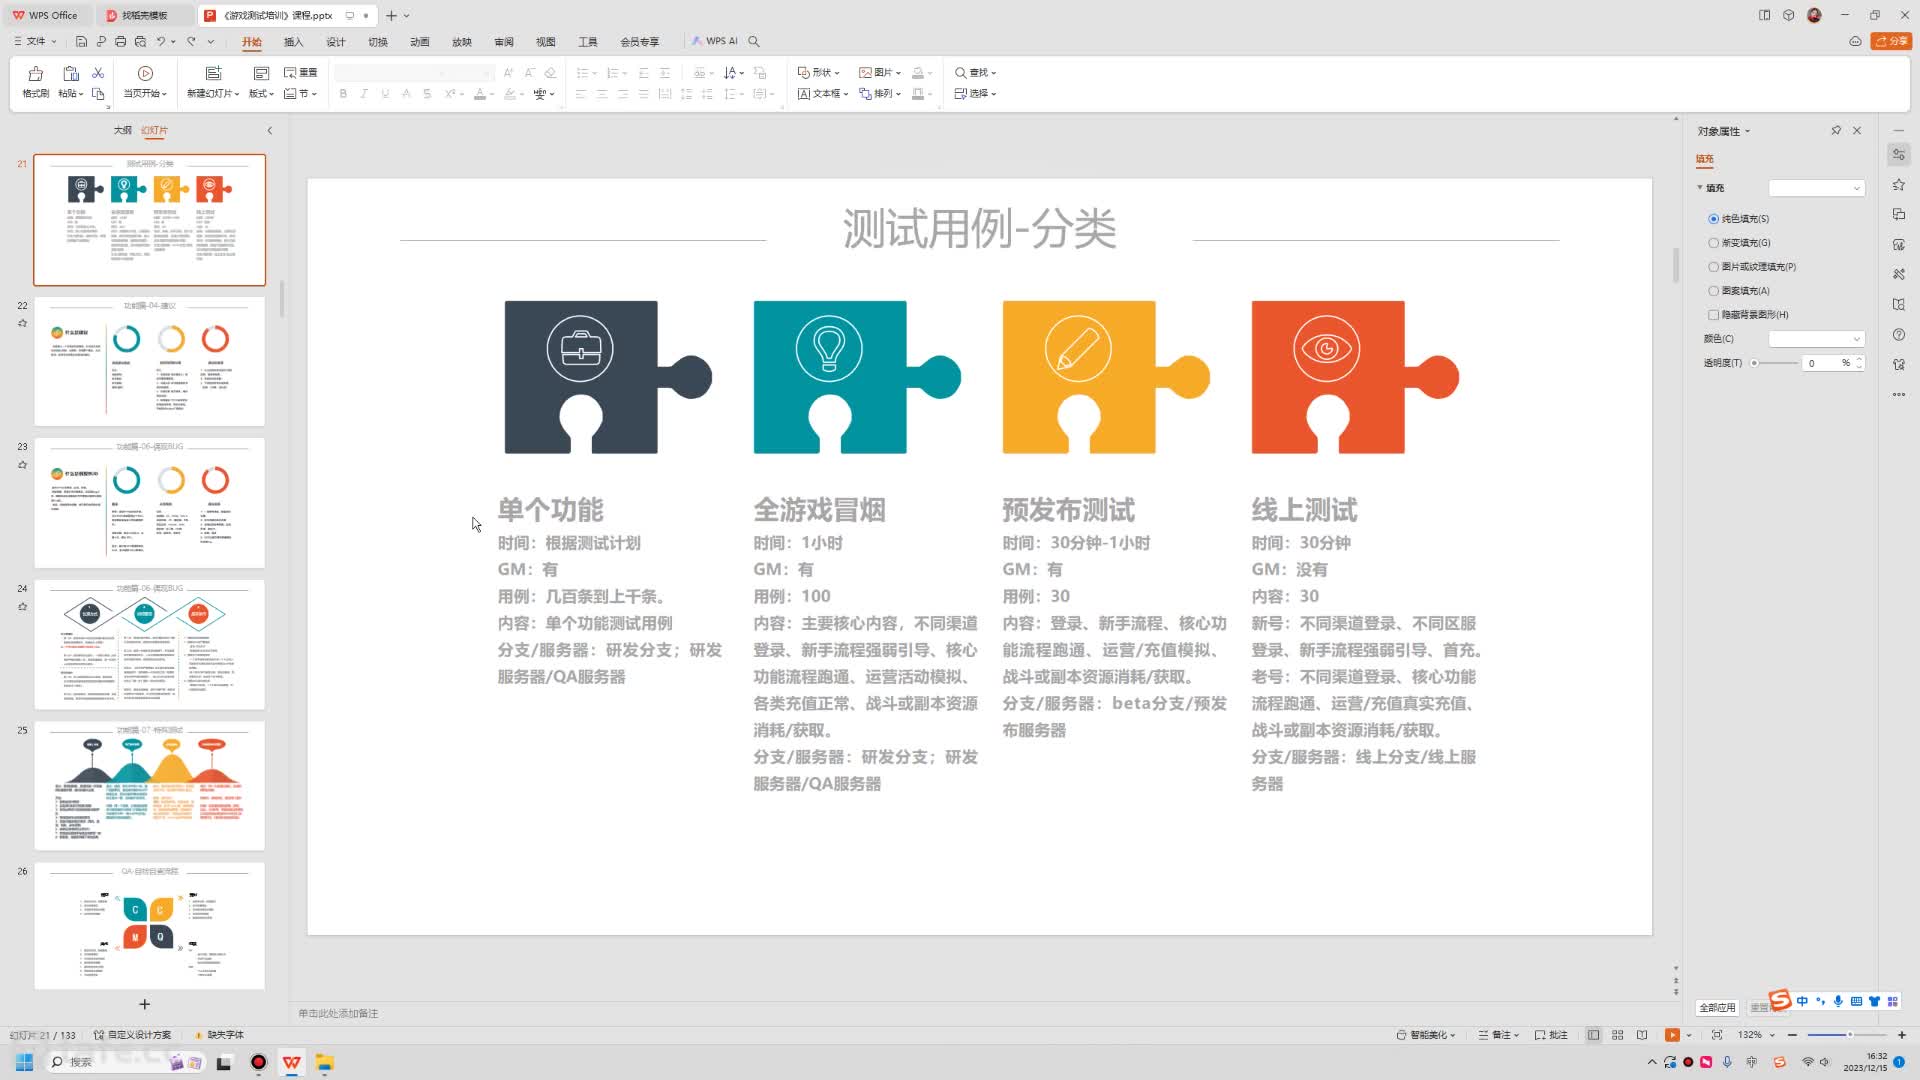Select pattern fill (图案填充) radio button
The image size is (1920, 1080).
(x=1713, y=291)
